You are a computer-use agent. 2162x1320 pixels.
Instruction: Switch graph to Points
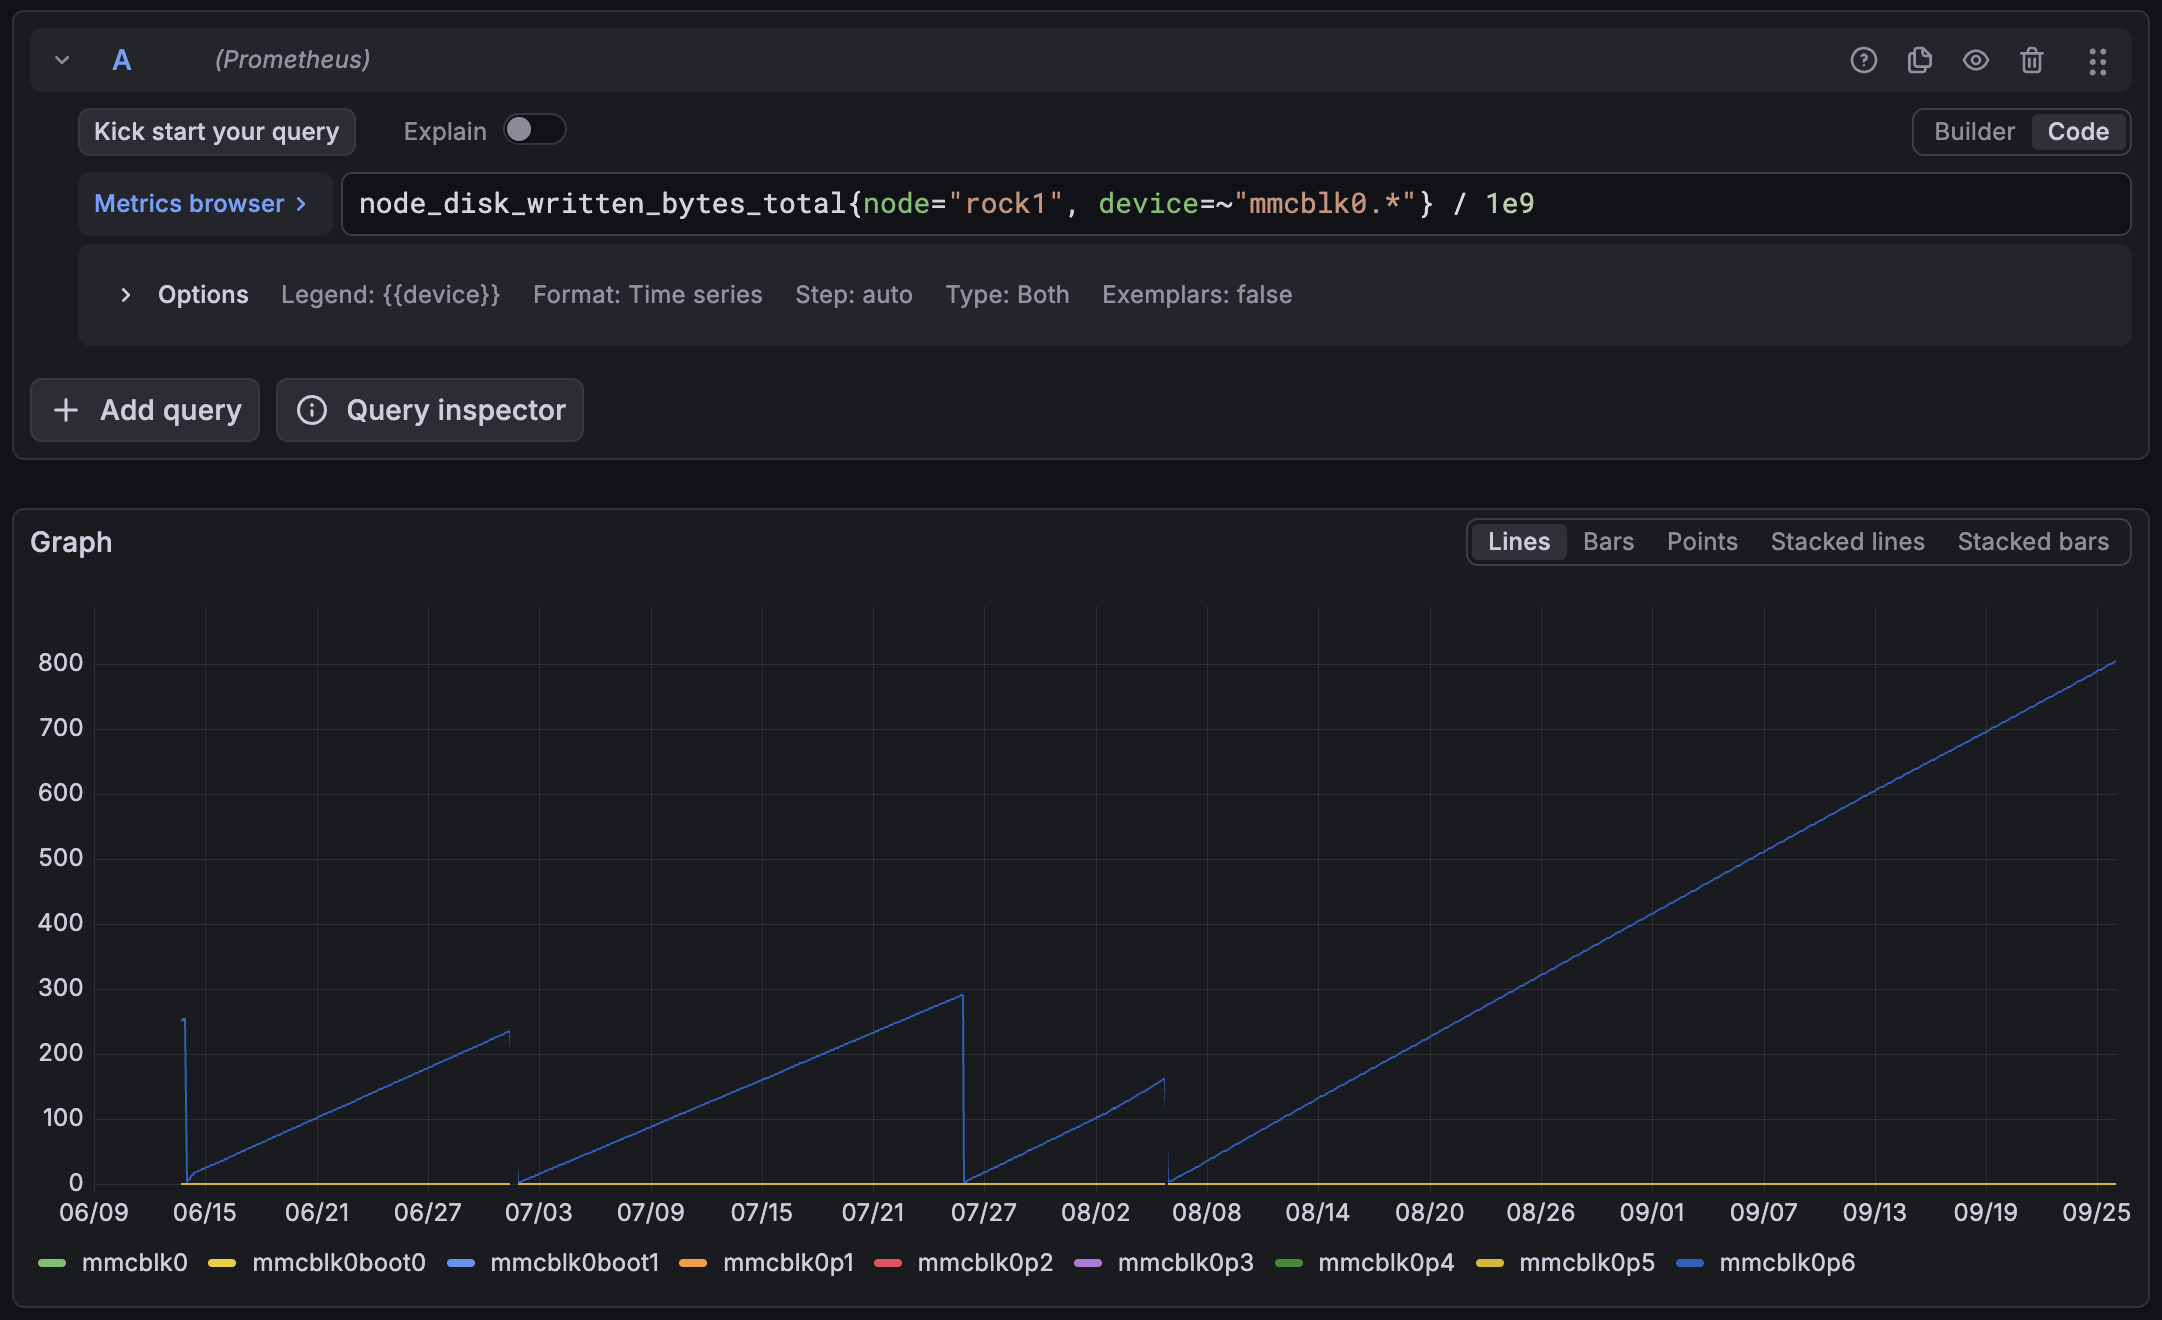click(1702, 542)
